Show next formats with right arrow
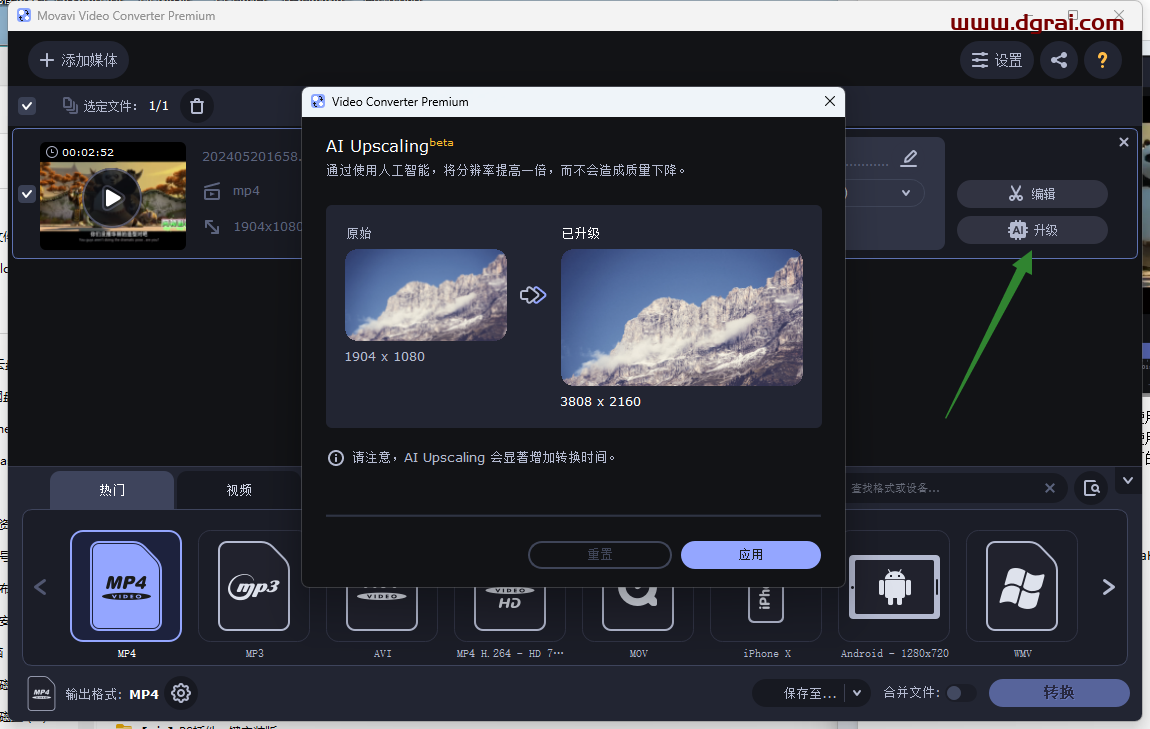1150x729 pixels. pyautogui.click(x=1109, y=587)
